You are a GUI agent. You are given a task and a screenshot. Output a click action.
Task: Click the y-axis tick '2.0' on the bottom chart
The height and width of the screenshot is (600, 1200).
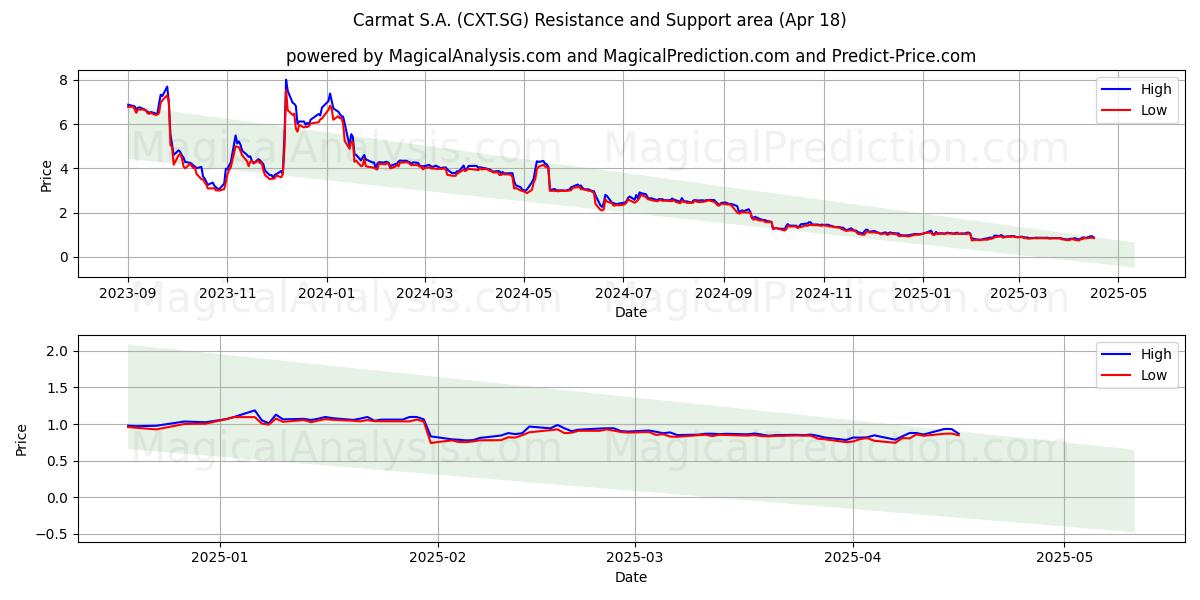coord(56,351)
